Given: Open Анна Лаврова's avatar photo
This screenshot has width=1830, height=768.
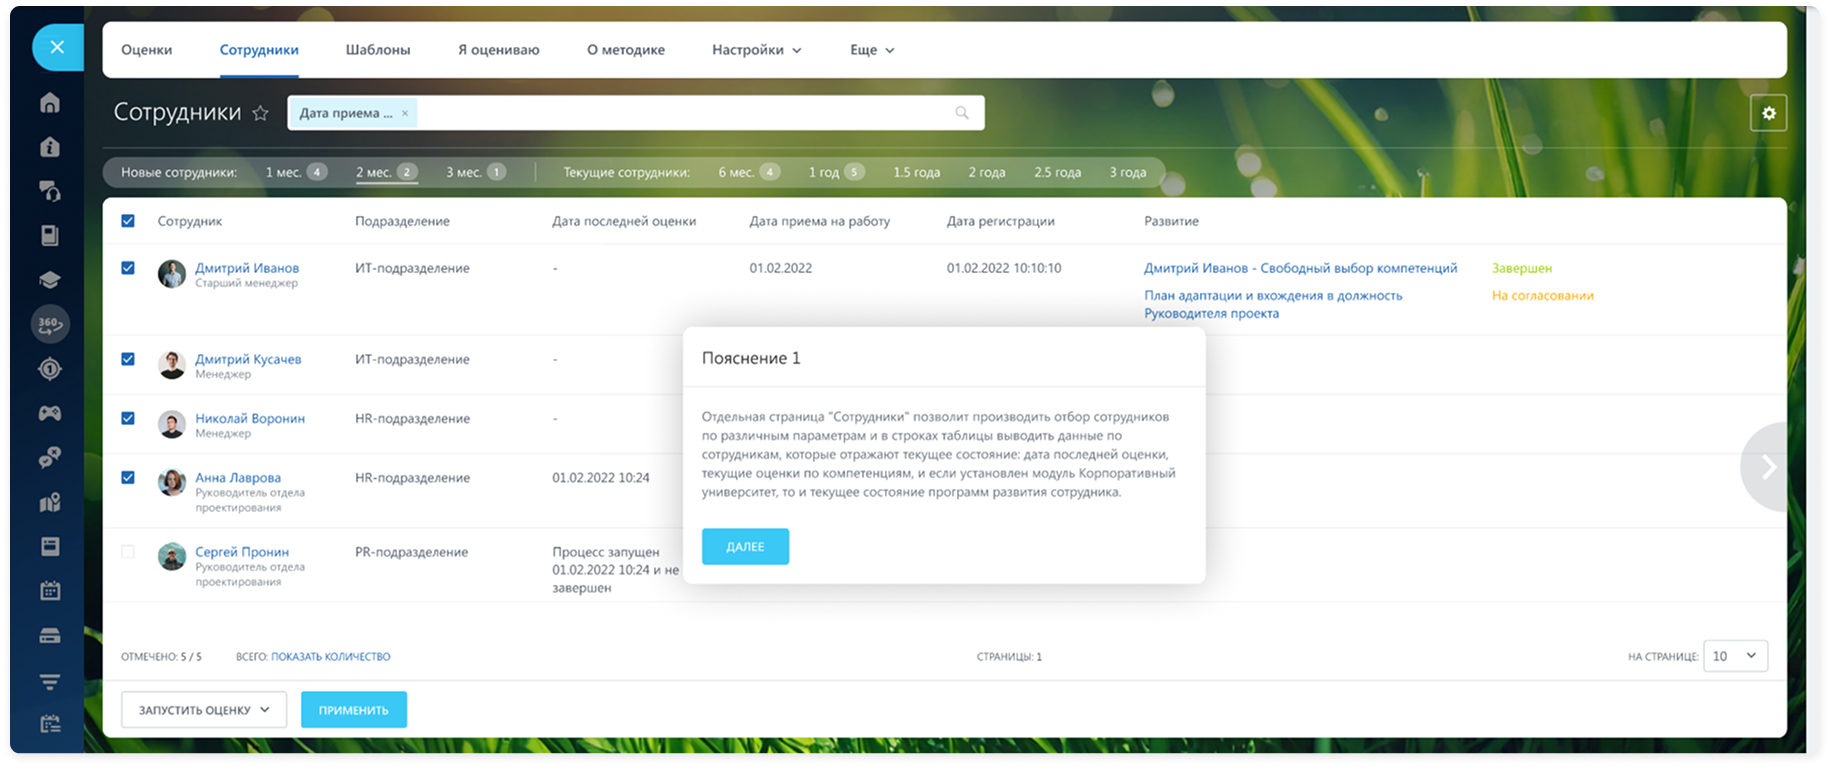Looking at the screenshot, I should click(172, 483).
